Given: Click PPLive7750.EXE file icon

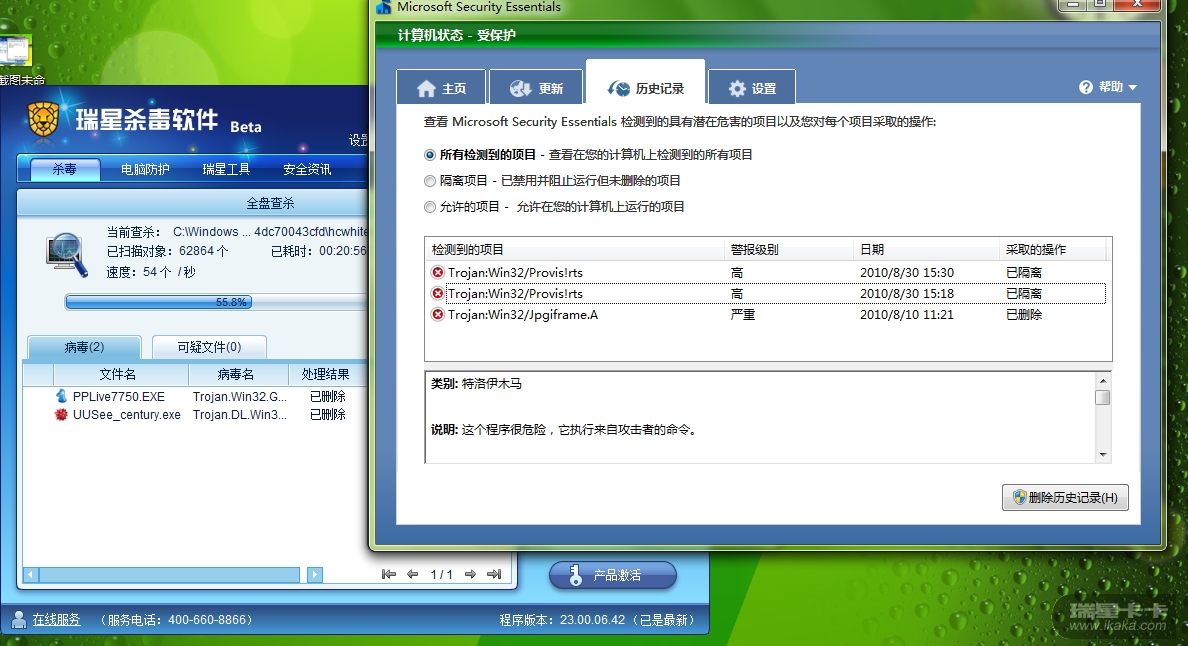Looking at the screenshot, I should tap(61, 396).
